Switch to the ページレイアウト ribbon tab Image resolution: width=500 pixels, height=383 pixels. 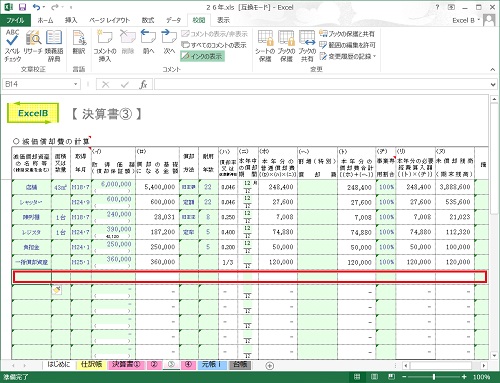coord(109,20)
